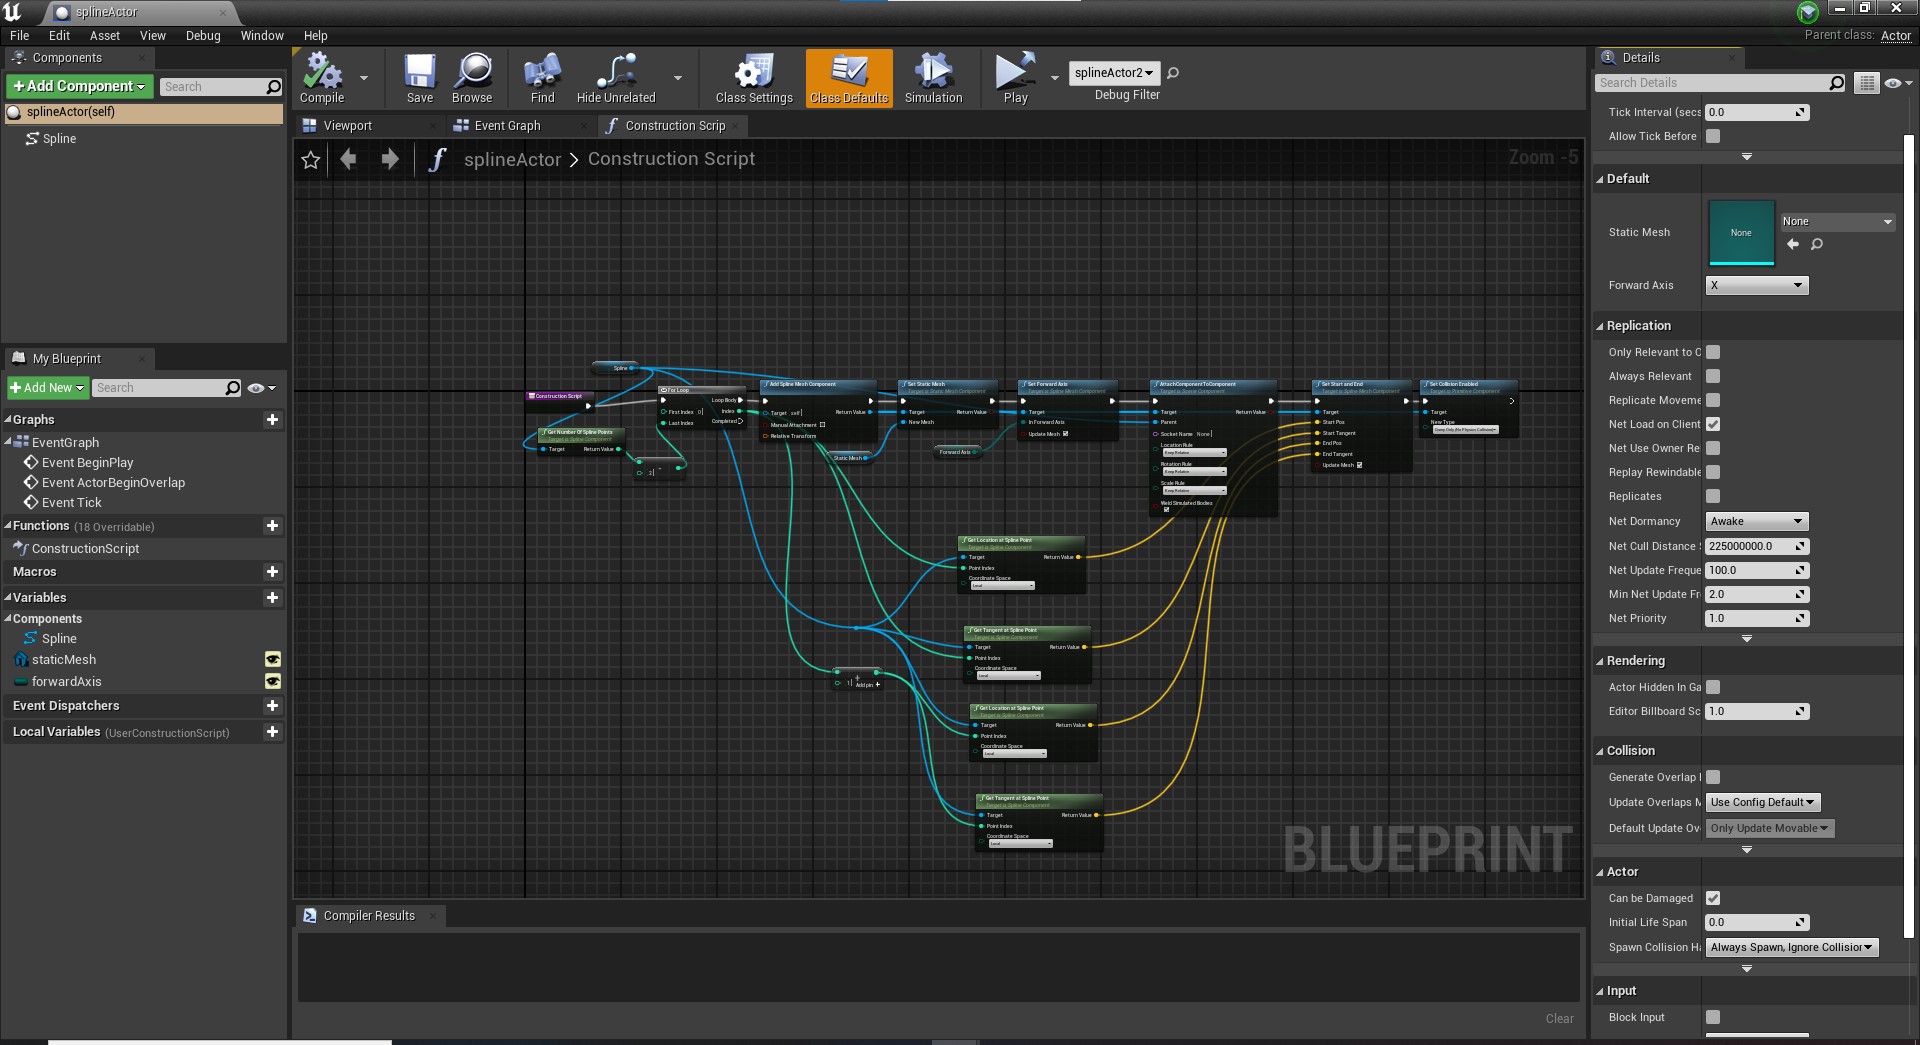Navigate forward in graph history
The height and width of the screenshot is (1045, 1920).
click(390, 159)
